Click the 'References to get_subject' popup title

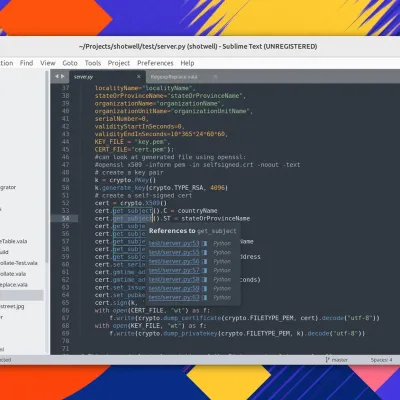coord(193,231)
